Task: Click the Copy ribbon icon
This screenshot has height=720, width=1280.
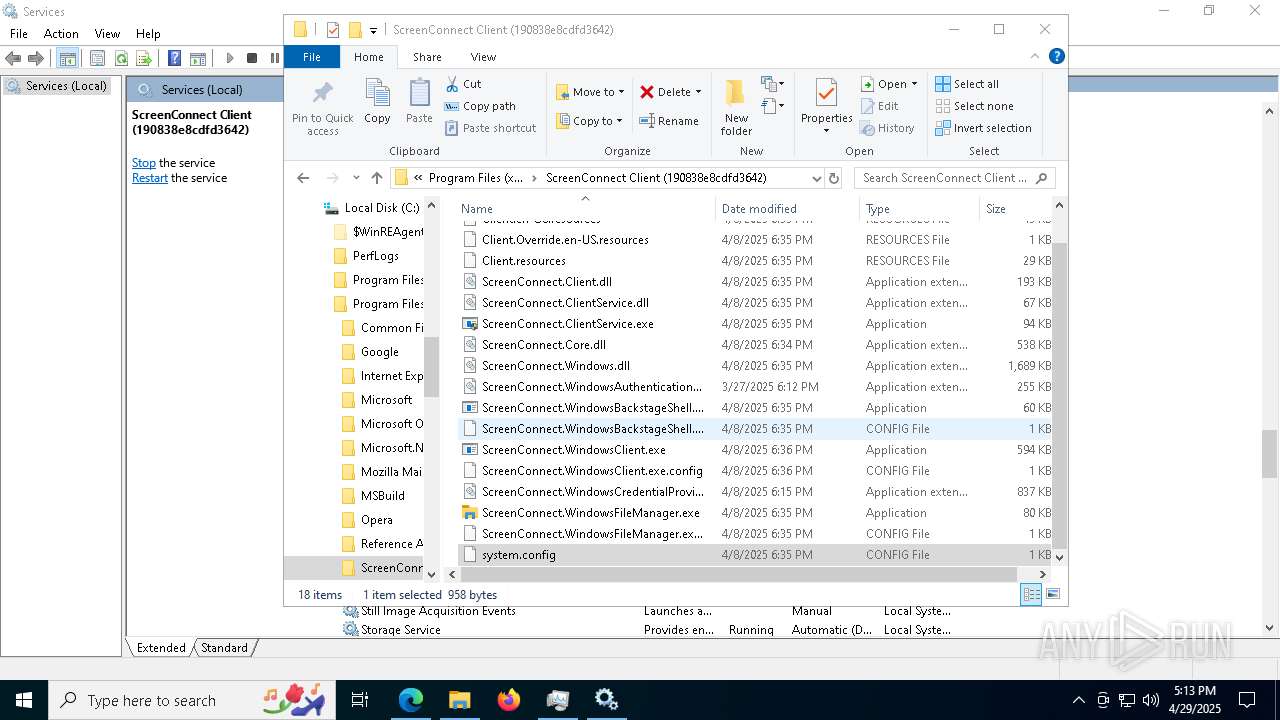Action: point(377,94)
